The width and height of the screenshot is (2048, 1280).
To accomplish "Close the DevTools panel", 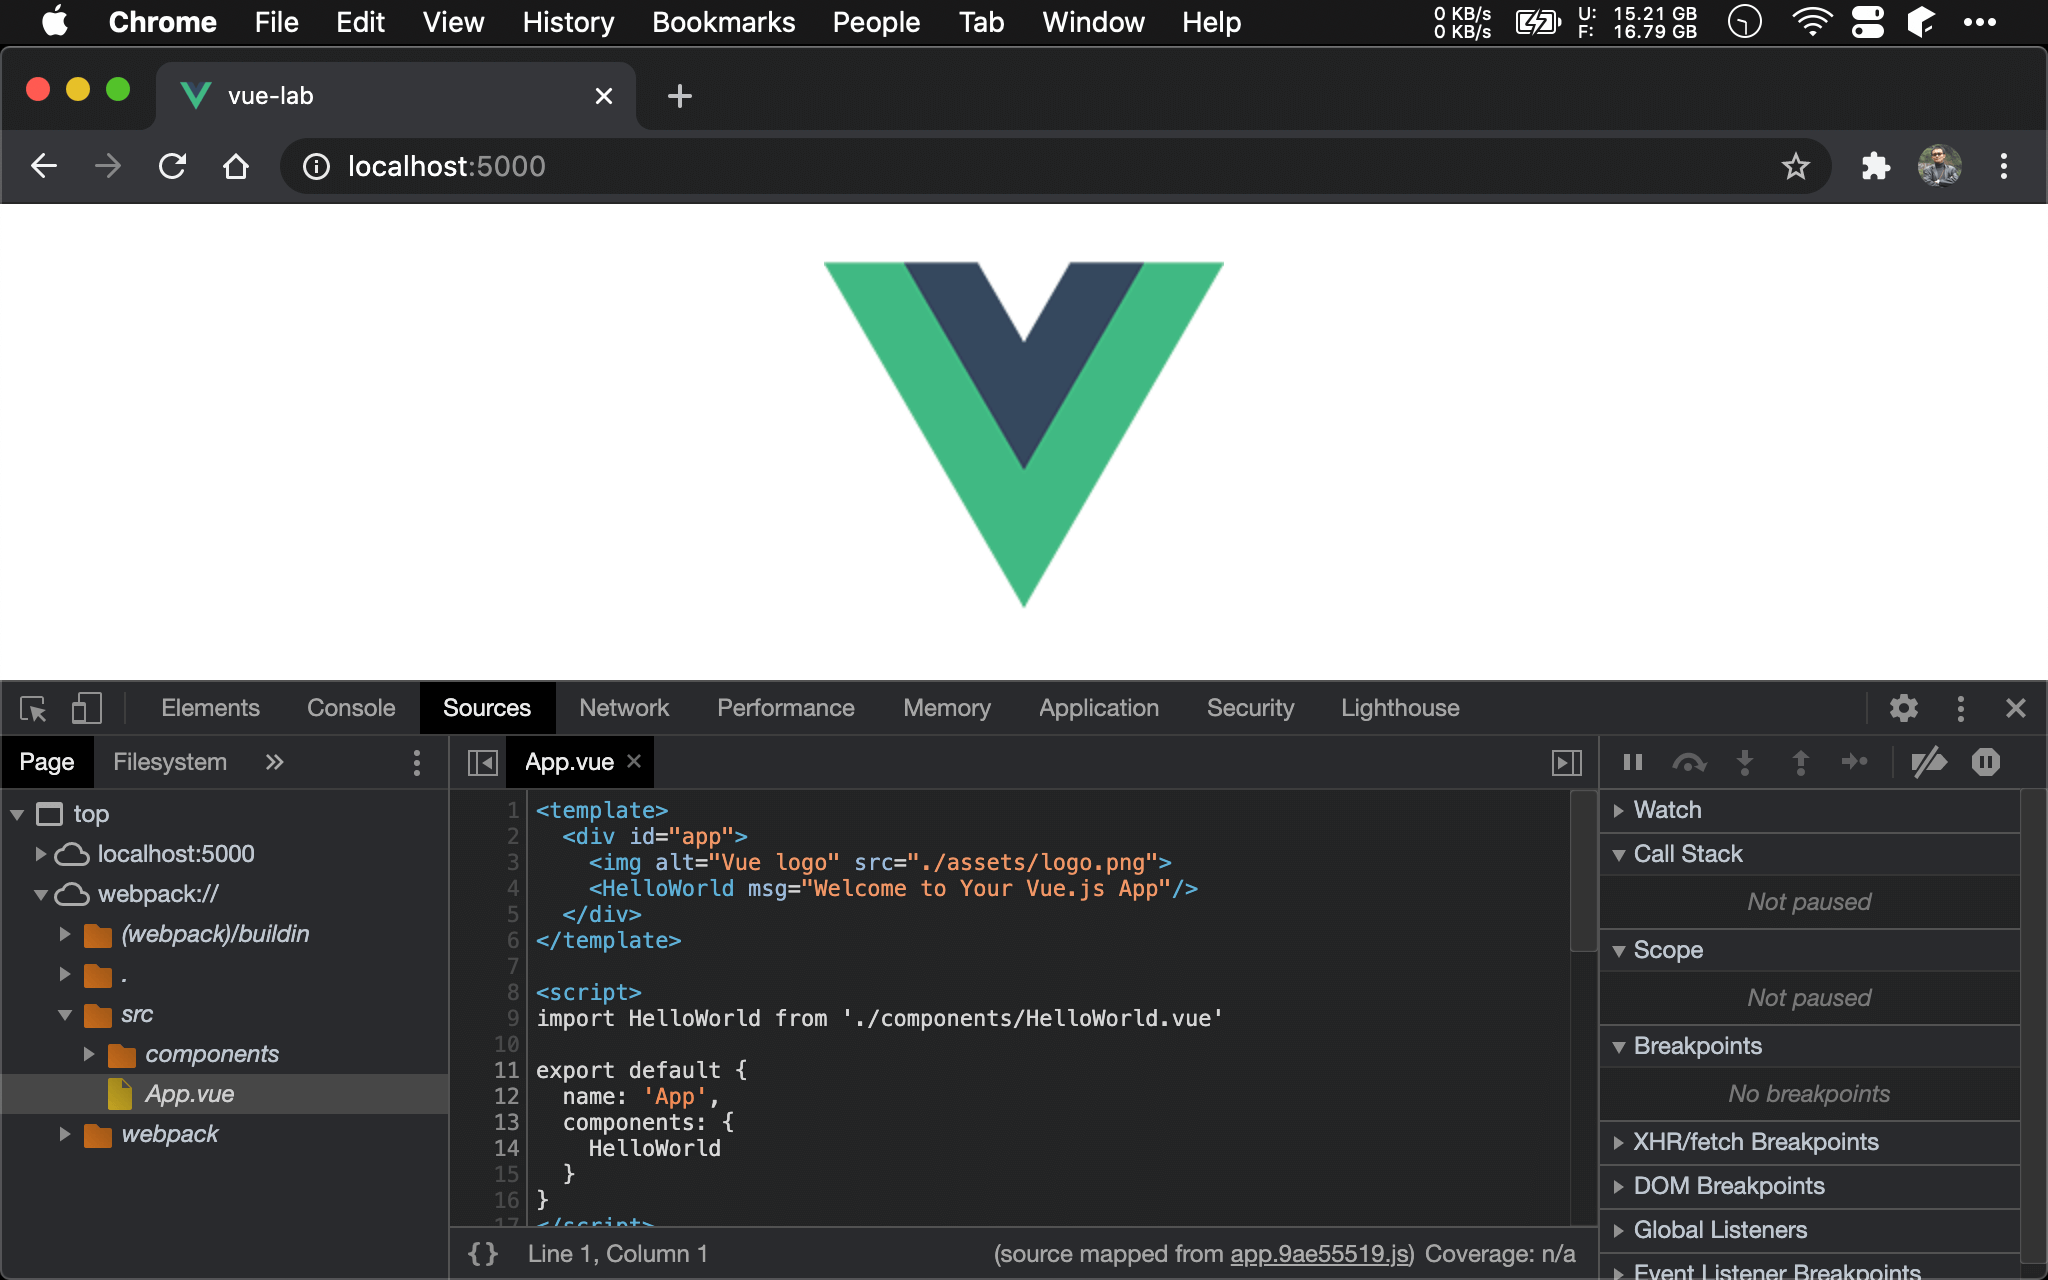I will 2015,708.
